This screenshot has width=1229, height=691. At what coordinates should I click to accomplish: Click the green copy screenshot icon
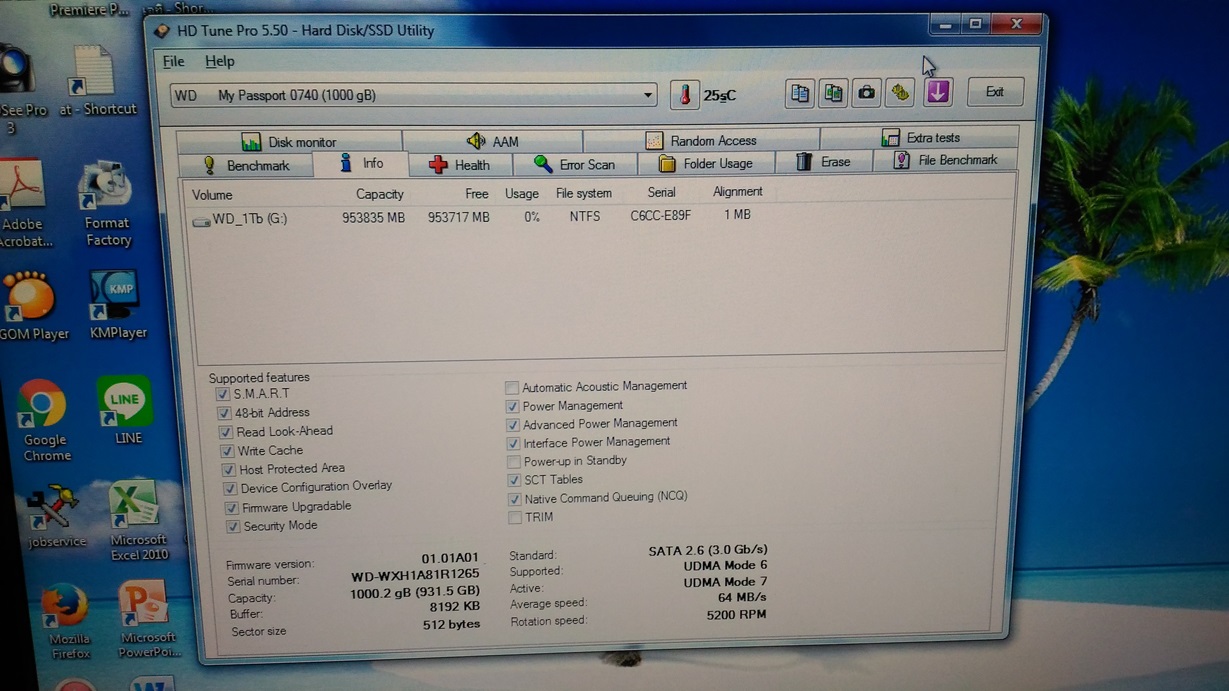[832, 93]
